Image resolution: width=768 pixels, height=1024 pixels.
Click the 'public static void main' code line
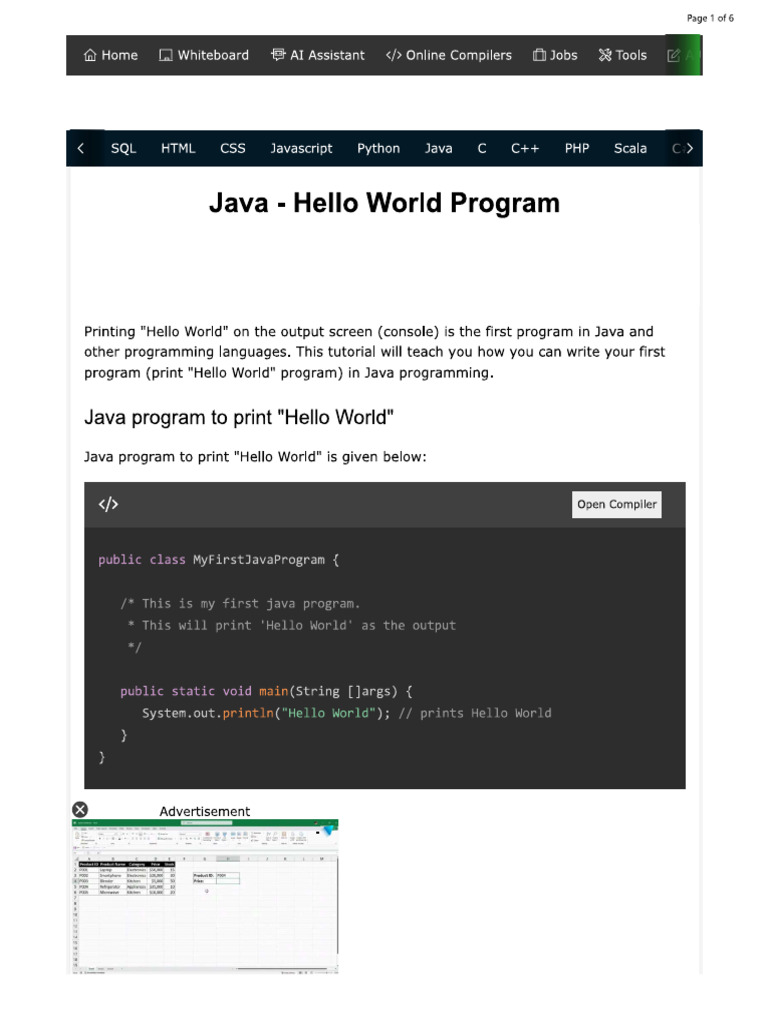pos(266,691)
